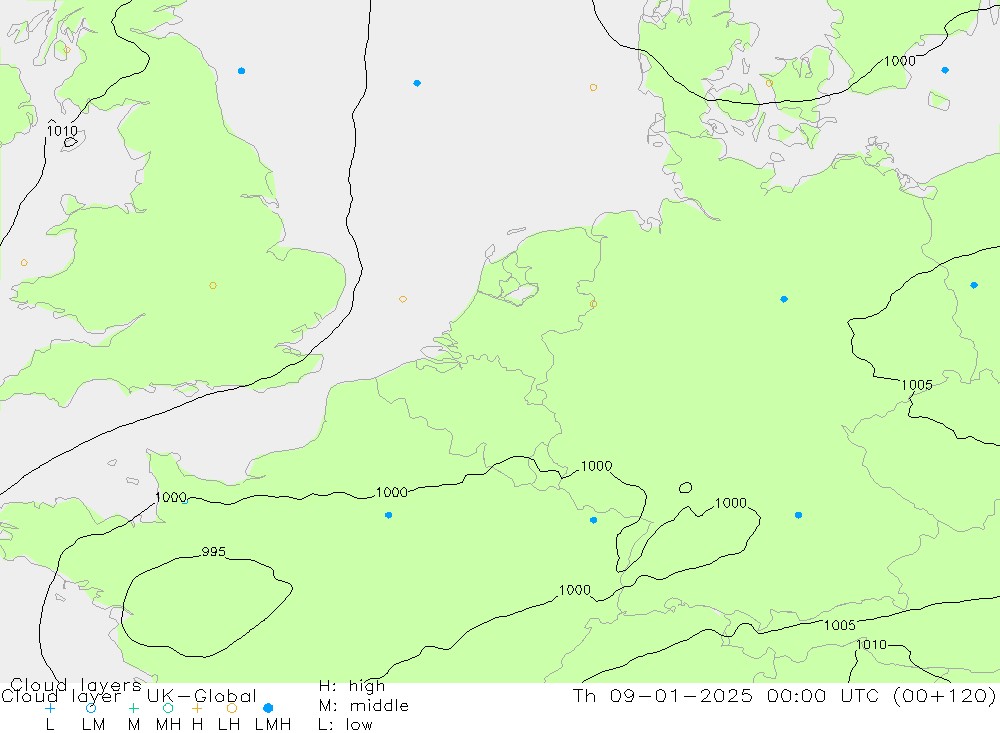Select the blue cloud dot right of the top 1000 label
The image size is (1000, 733).
pyautogui.click(x=945, y=70)
